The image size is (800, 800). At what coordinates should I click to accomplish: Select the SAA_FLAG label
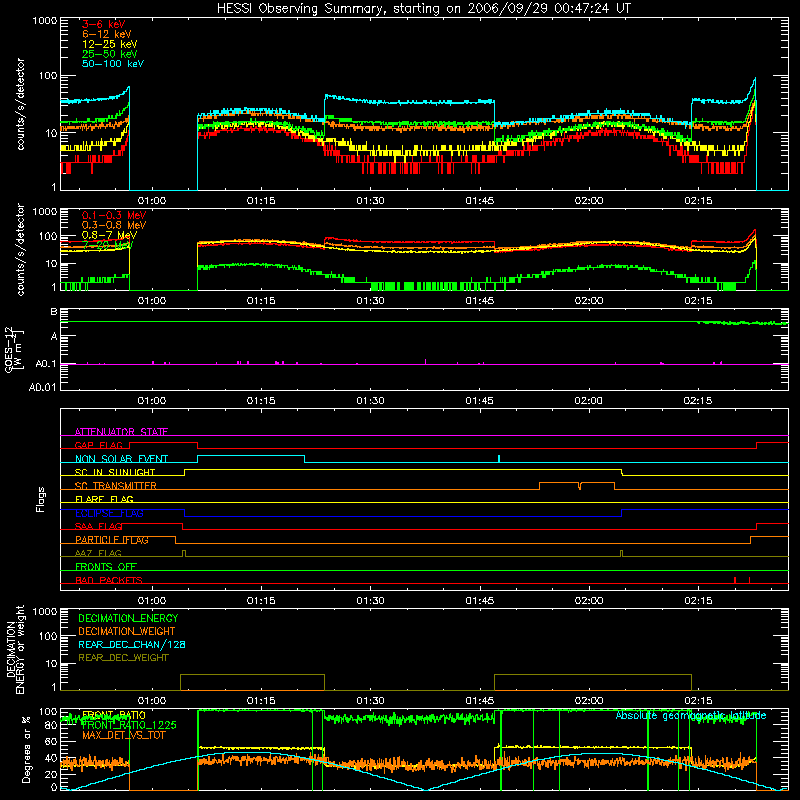(x=98, y=526)
